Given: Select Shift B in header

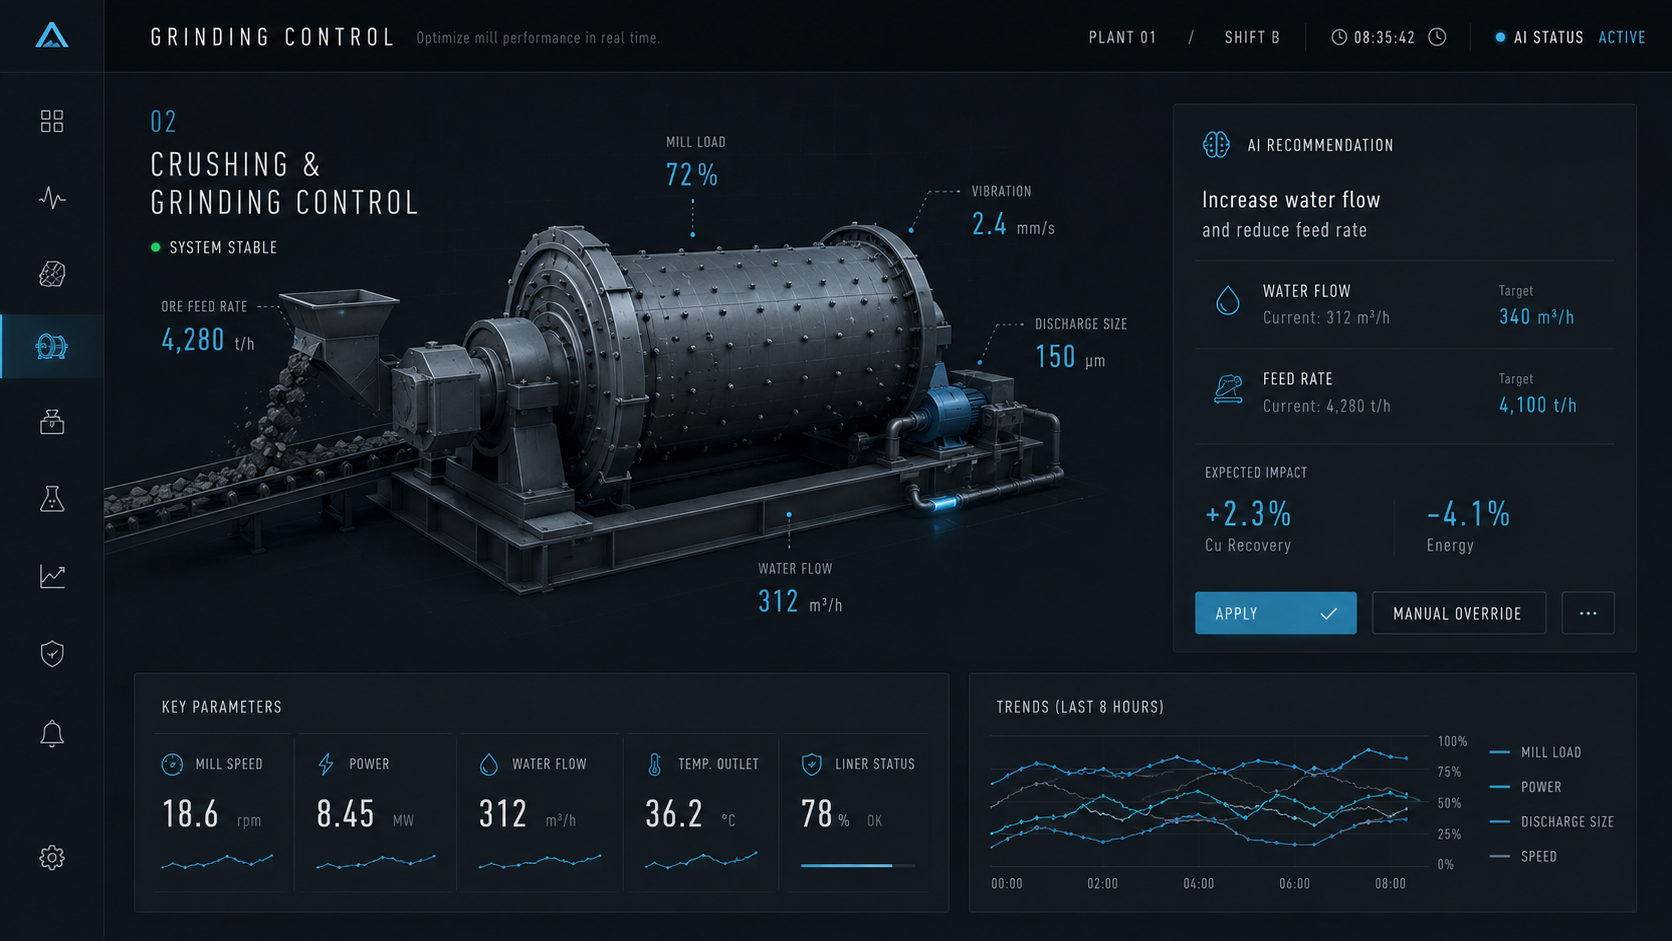Looking at the screenshot, I should click(1252, 37).
